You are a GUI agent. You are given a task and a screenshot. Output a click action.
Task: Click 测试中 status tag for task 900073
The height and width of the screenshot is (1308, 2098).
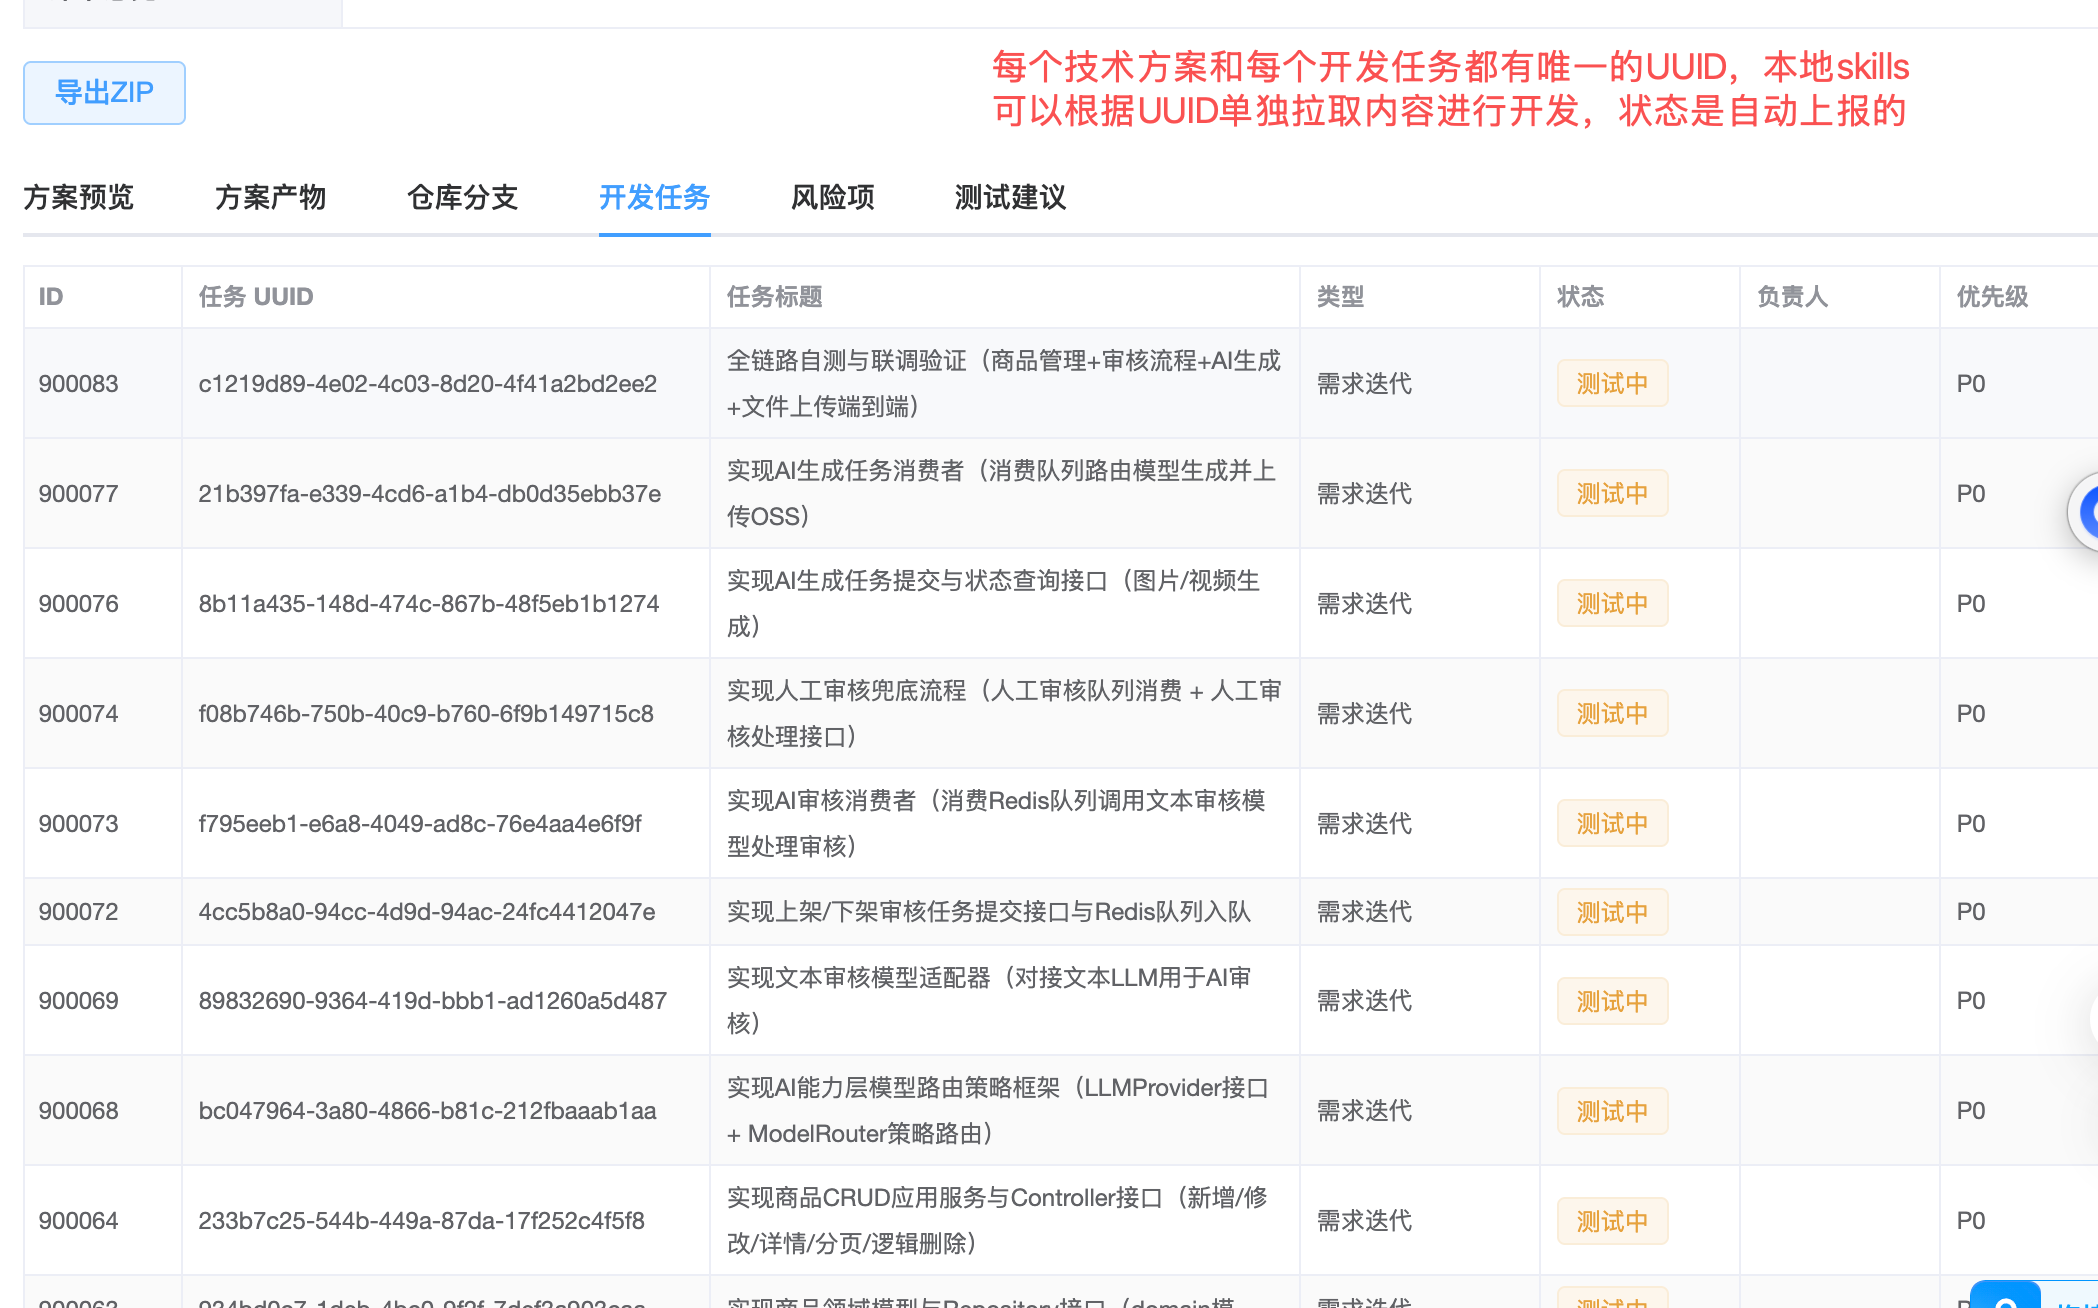[x=1613, y=824]
